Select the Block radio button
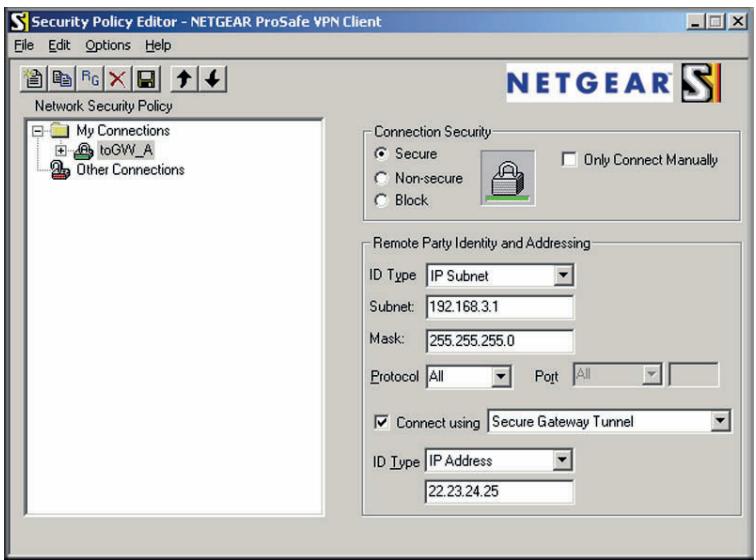The image size is (756, 560). [x=381, y=200]
